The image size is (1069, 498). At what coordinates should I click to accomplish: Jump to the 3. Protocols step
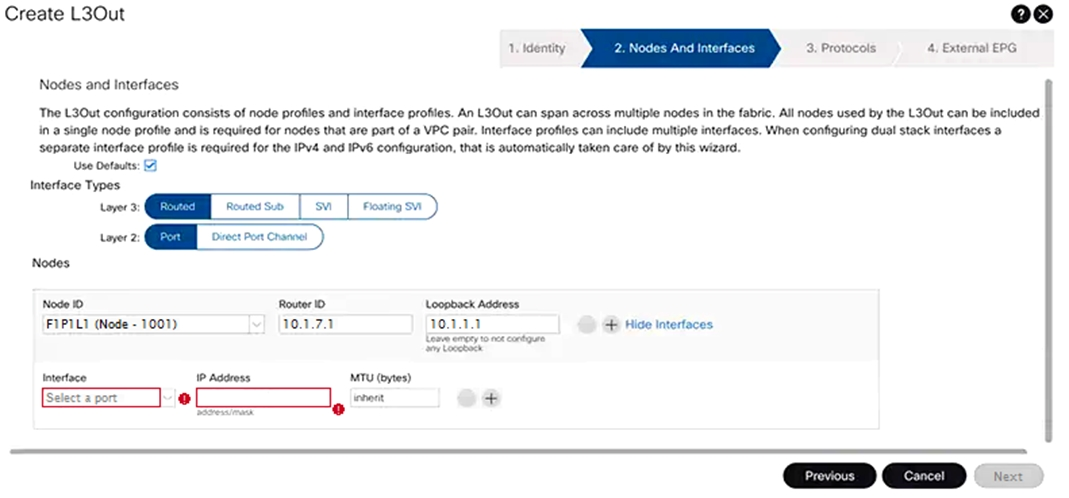(x=841, y=48)
